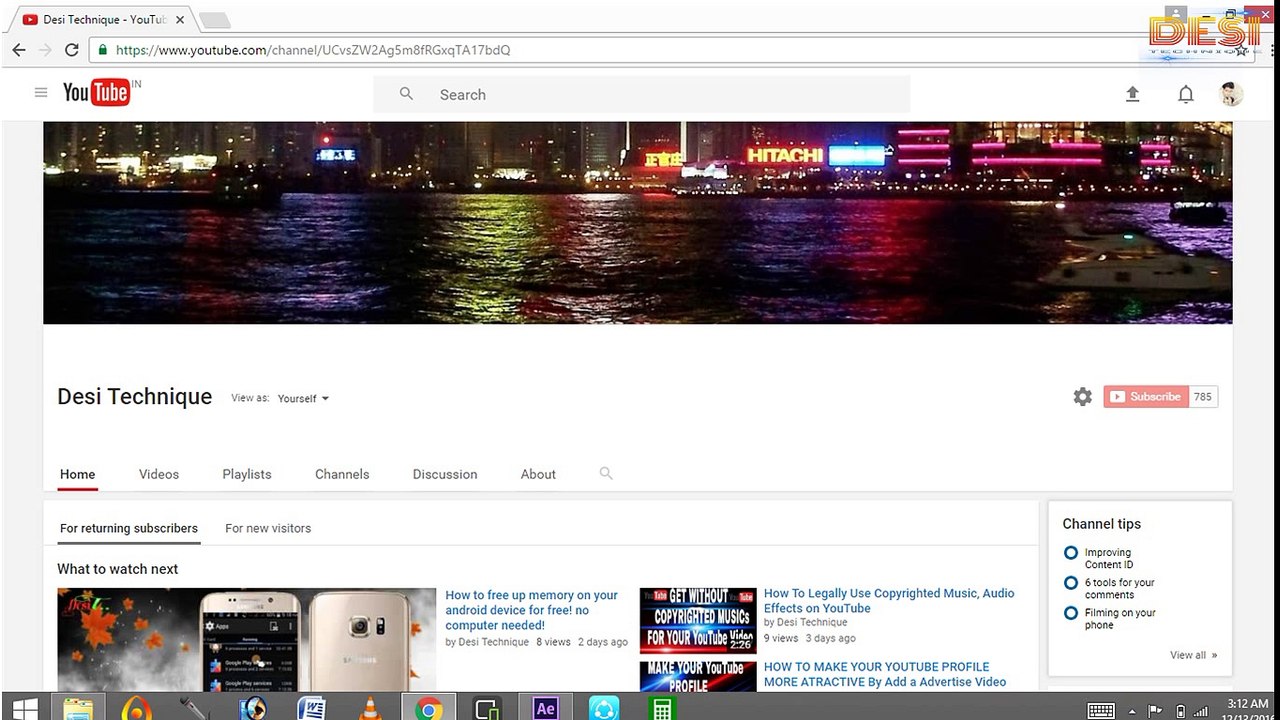Viewport: 1280px width, 720px height.
Task: Click the '9 views' text
Action: pyautogui.click(x=781, y=638)
